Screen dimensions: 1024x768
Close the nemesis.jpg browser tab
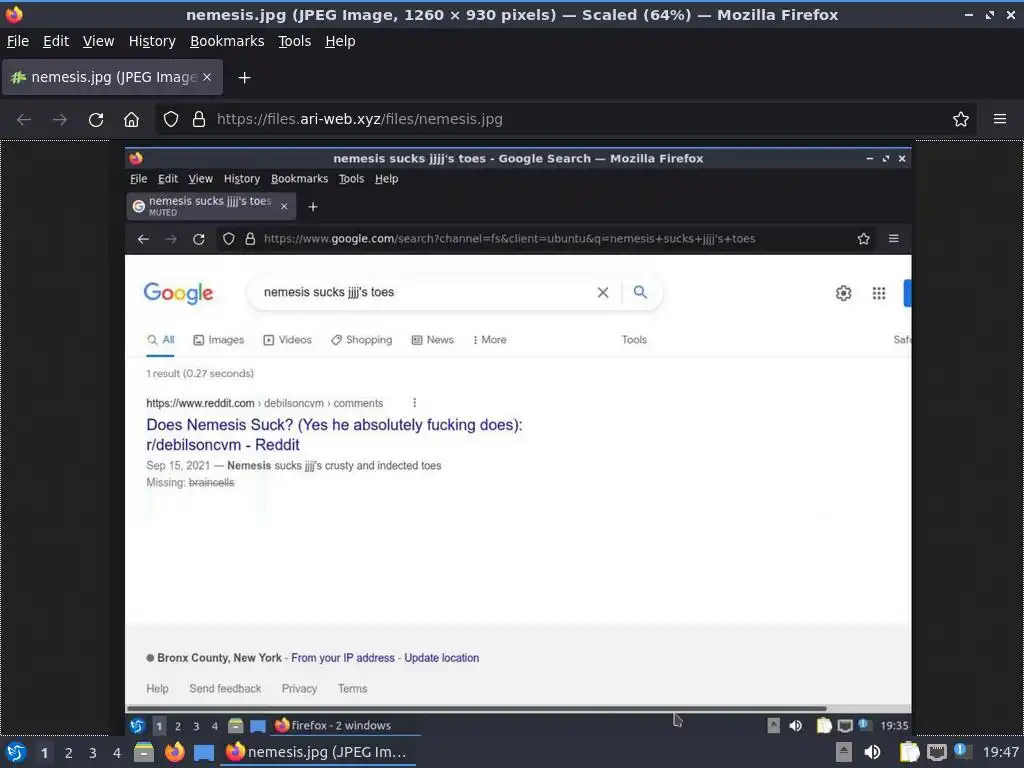207,77
